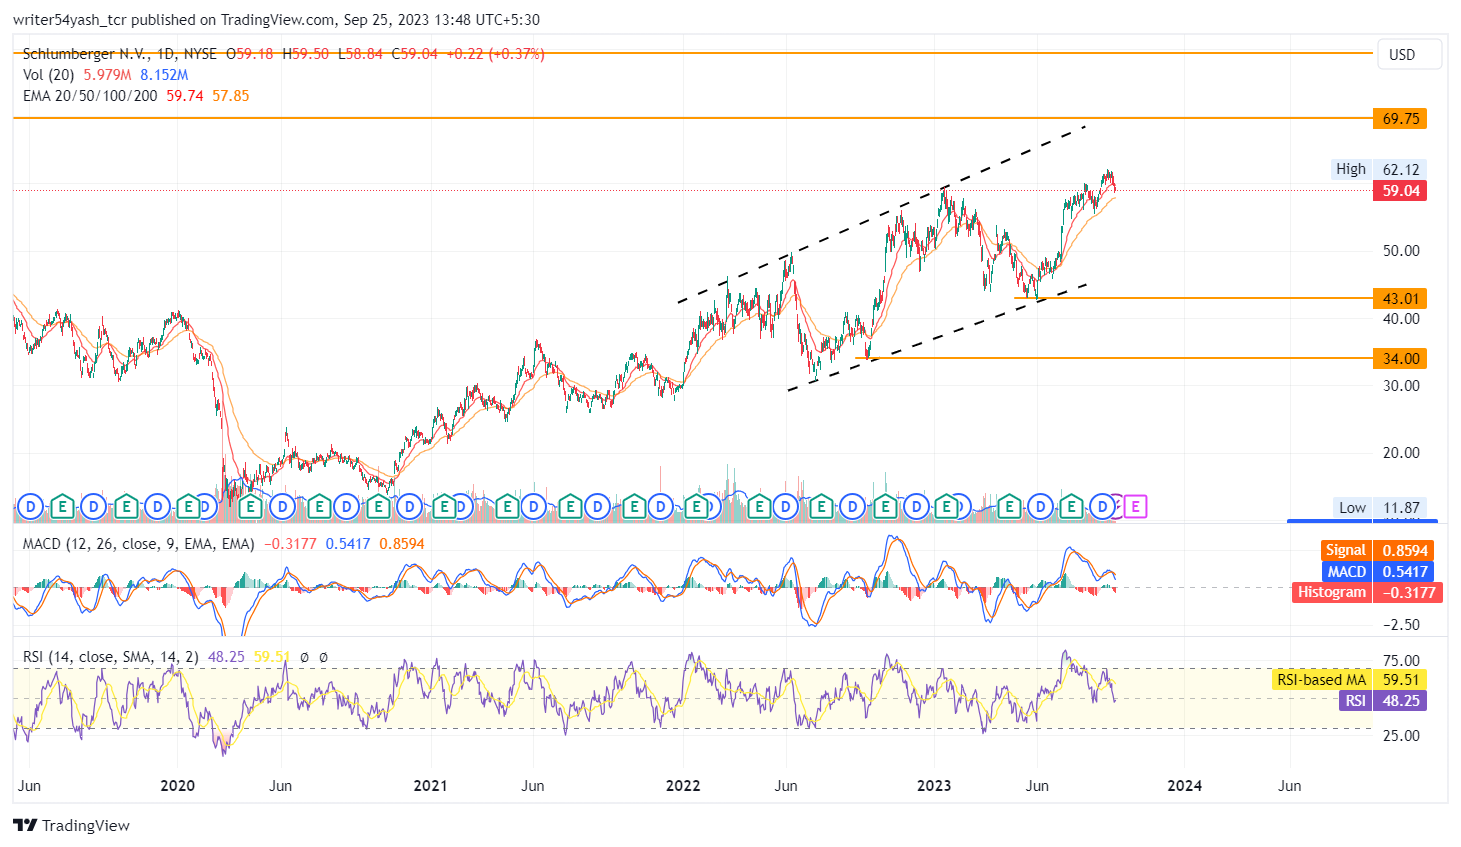1461x847 pixels.
Task: Click the orange 43.01 price level label
Action: (x=1400, y=298)
